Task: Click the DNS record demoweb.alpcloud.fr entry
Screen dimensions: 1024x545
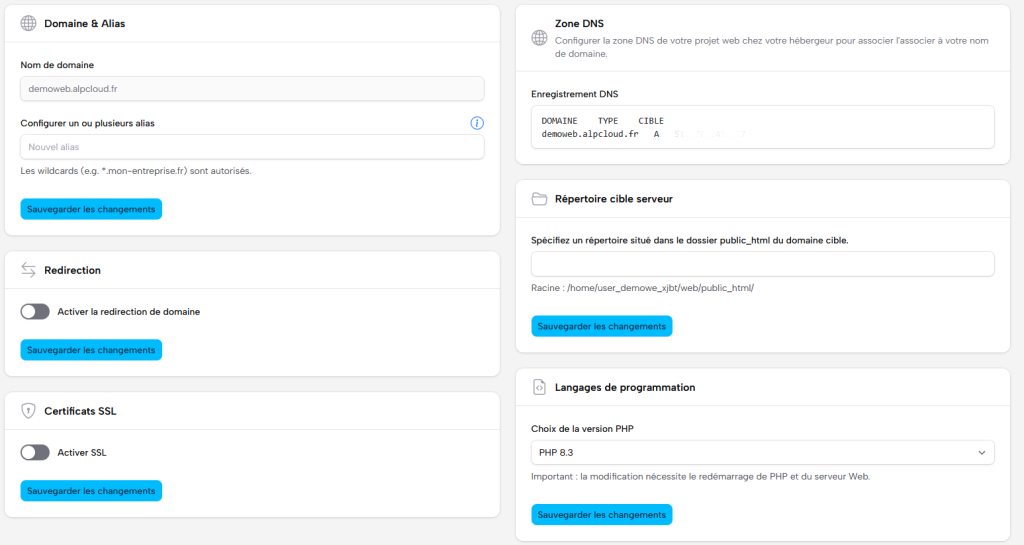Action: [x=590, y=133]
